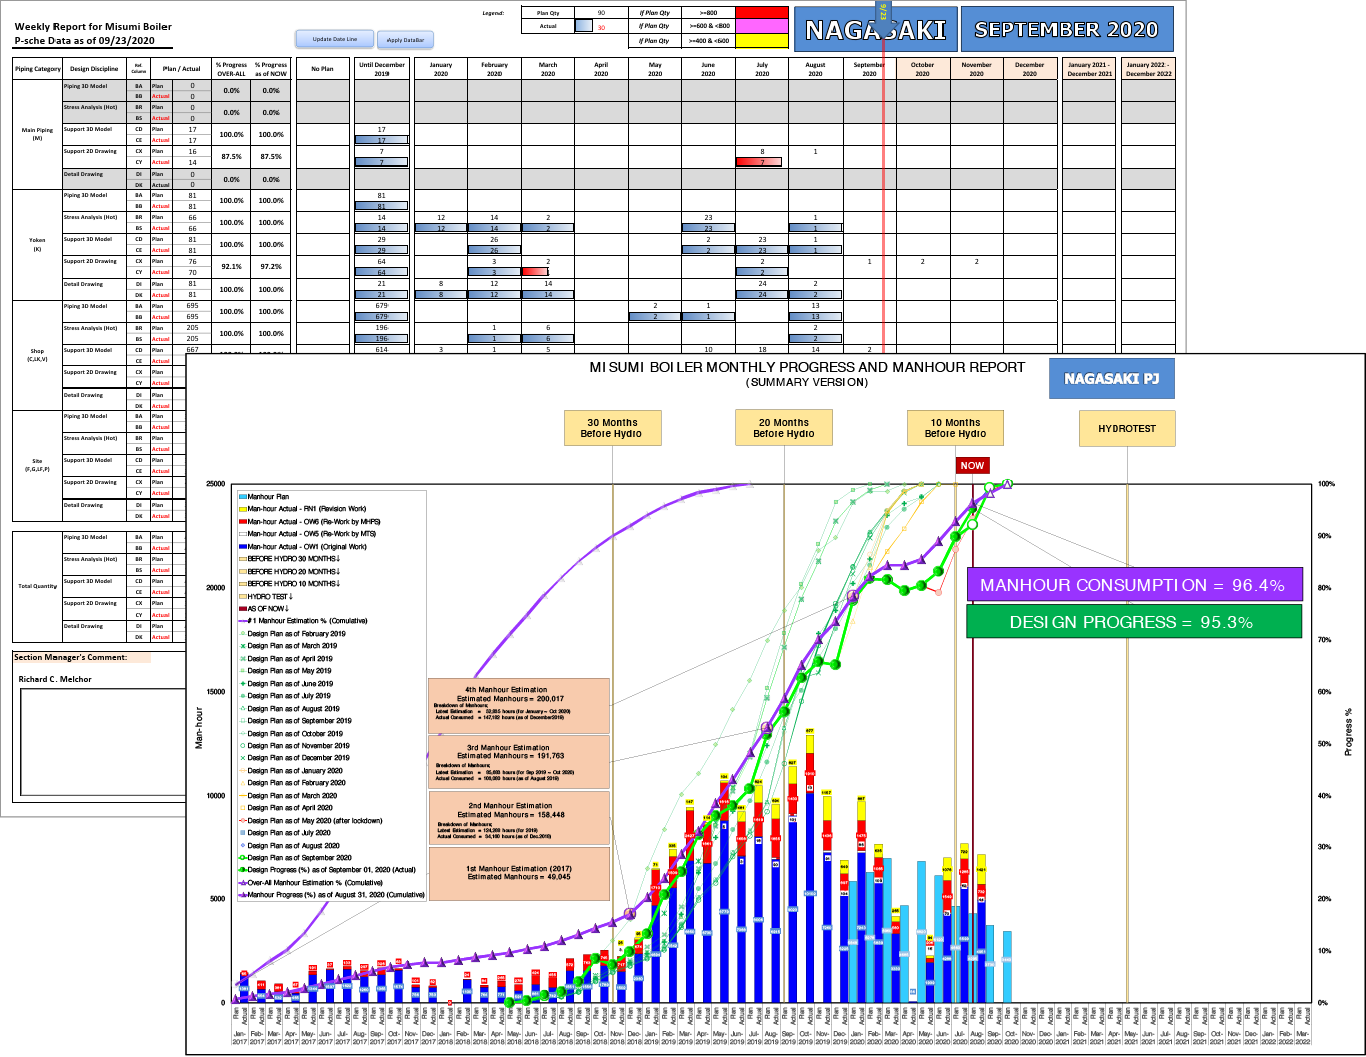Click the '92.1%' overall progress cell
The image size is (1366, 1057).
(x=231, y=267)
